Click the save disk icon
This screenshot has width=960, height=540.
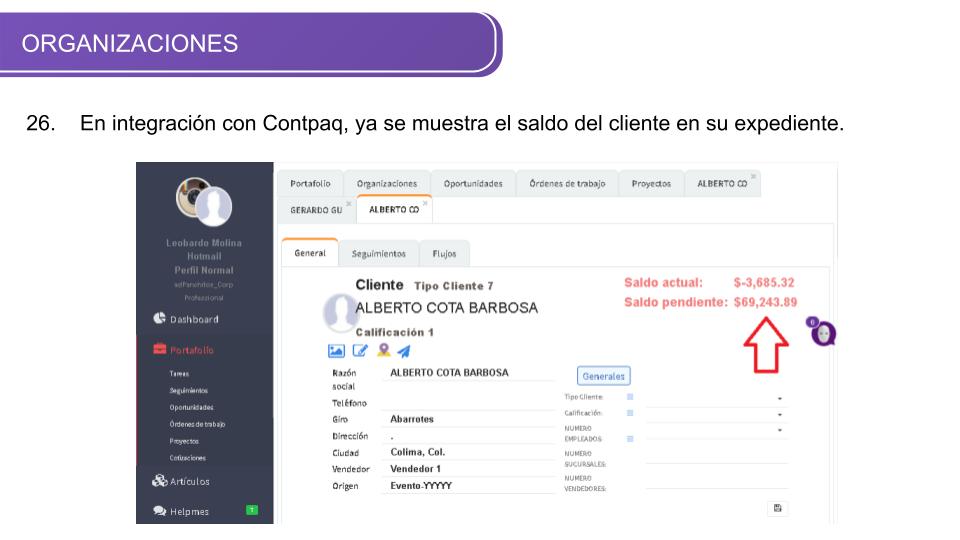point(778,508)
